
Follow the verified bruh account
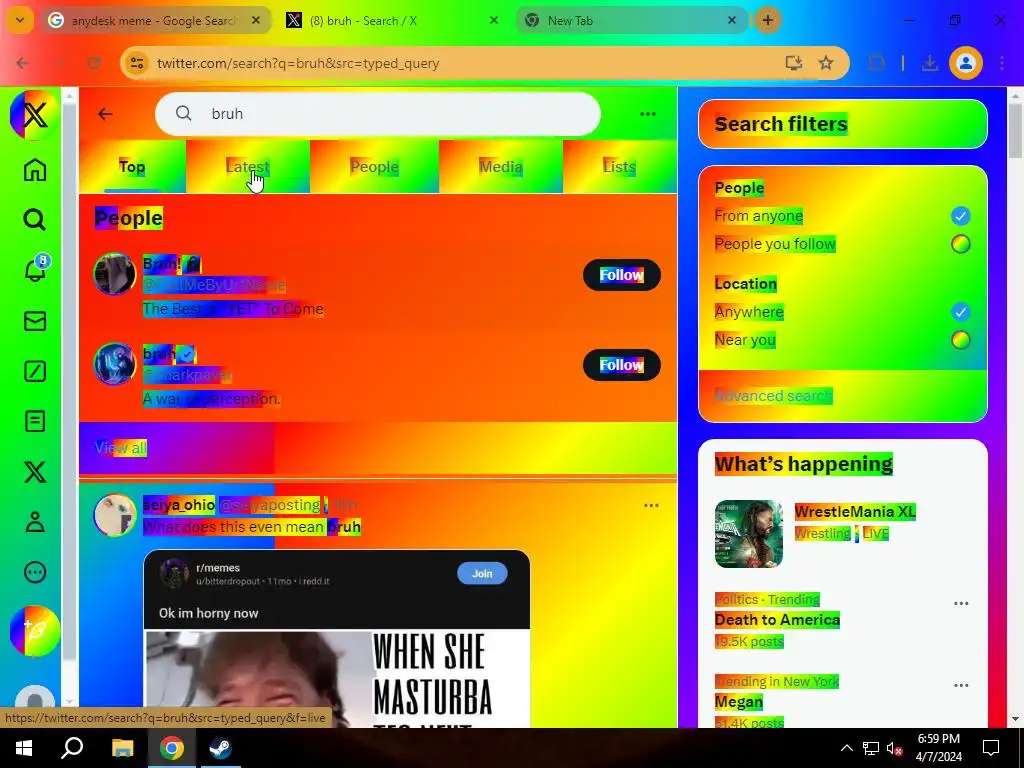(622, 365)
